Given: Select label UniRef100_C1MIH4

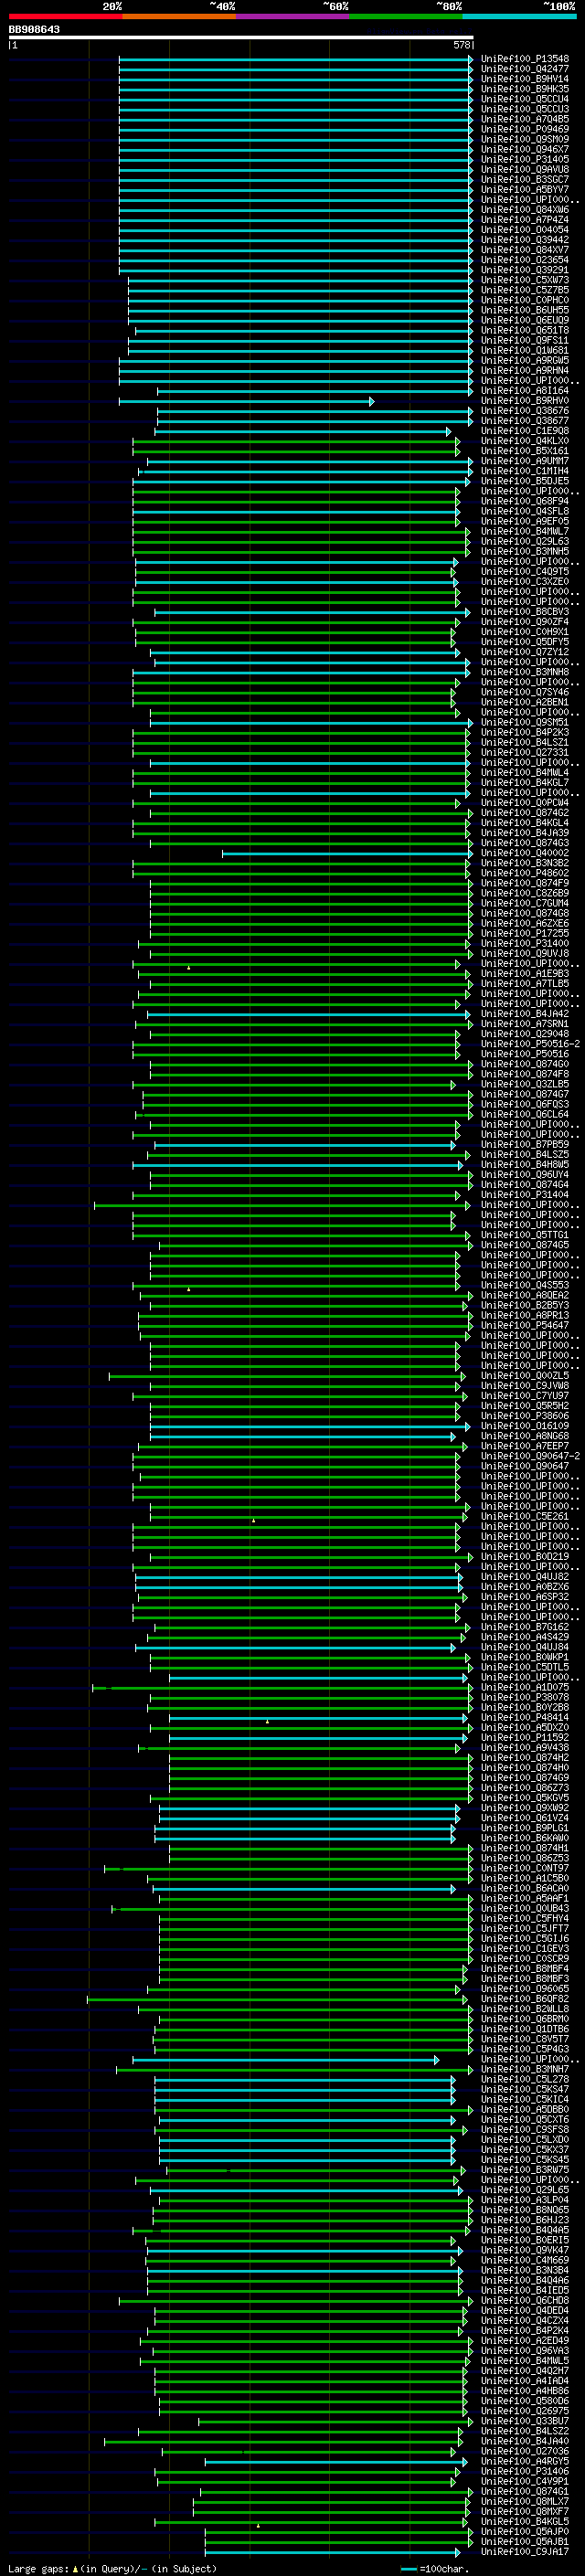Looking at the screenshot, I should (525, 471).
